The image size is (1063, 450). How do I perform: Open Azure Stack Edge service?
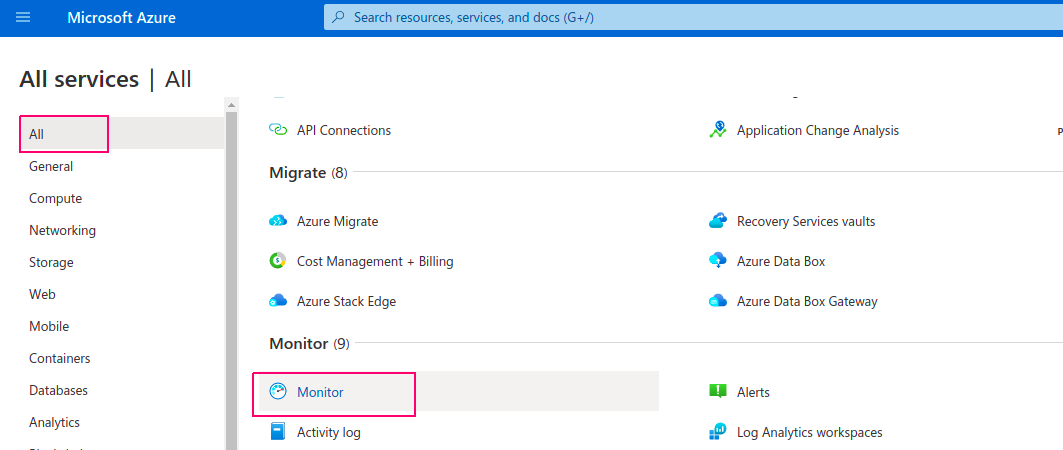[x=346, y=301]
